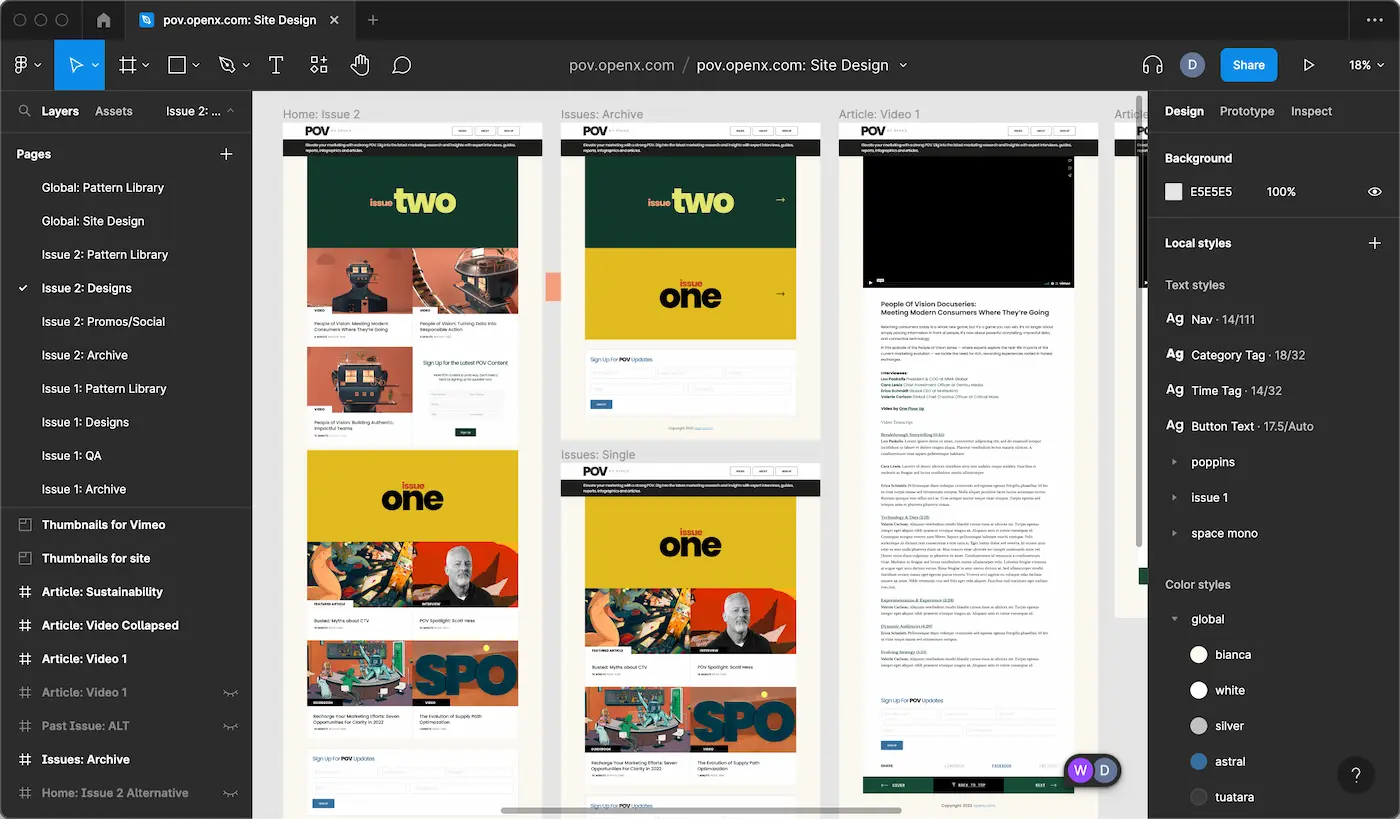The height and width of the screenshot is (819, 1400).
Task: Click the W collaborator avatar on canvas
Action: [x=1080, y=770]
